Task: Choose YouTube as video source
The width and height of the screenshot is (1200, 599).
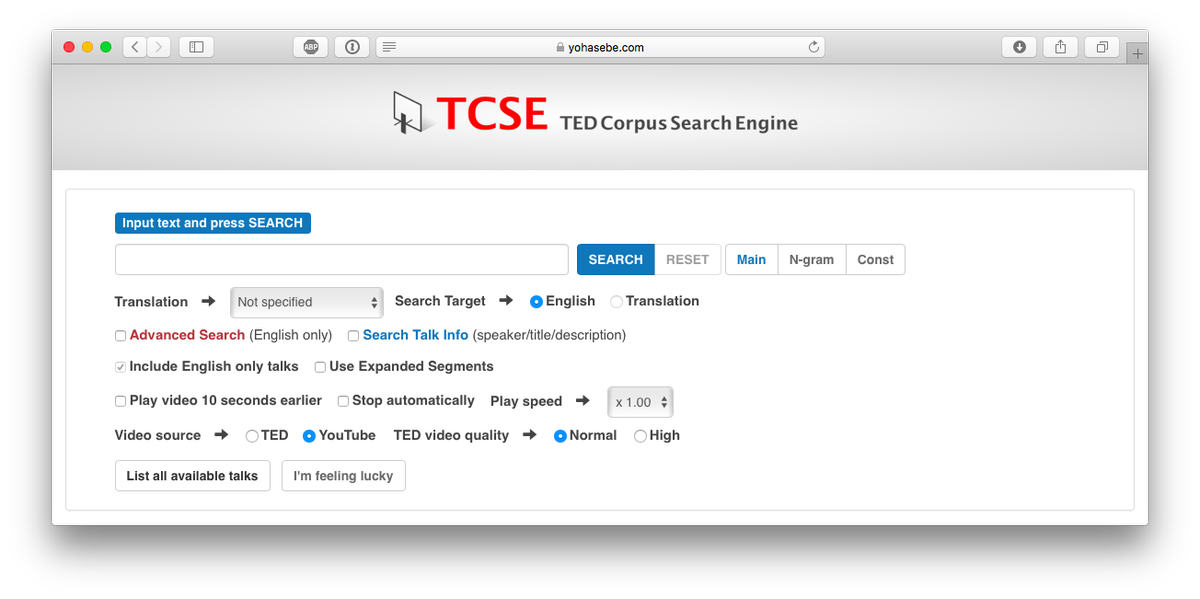Action: [x=309, y=436]
